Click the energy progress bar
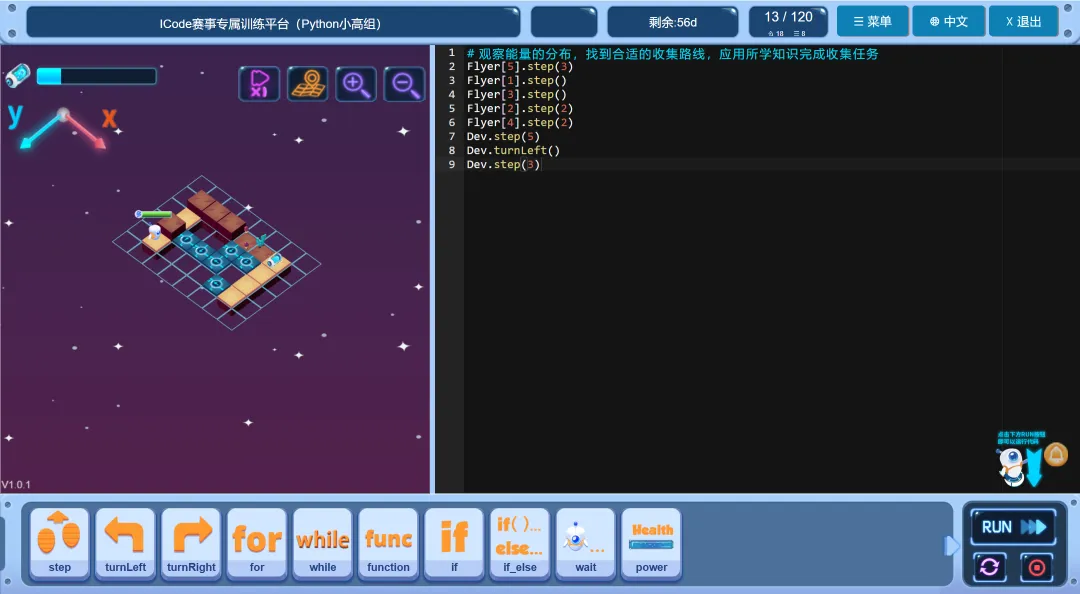 [96, 76]
